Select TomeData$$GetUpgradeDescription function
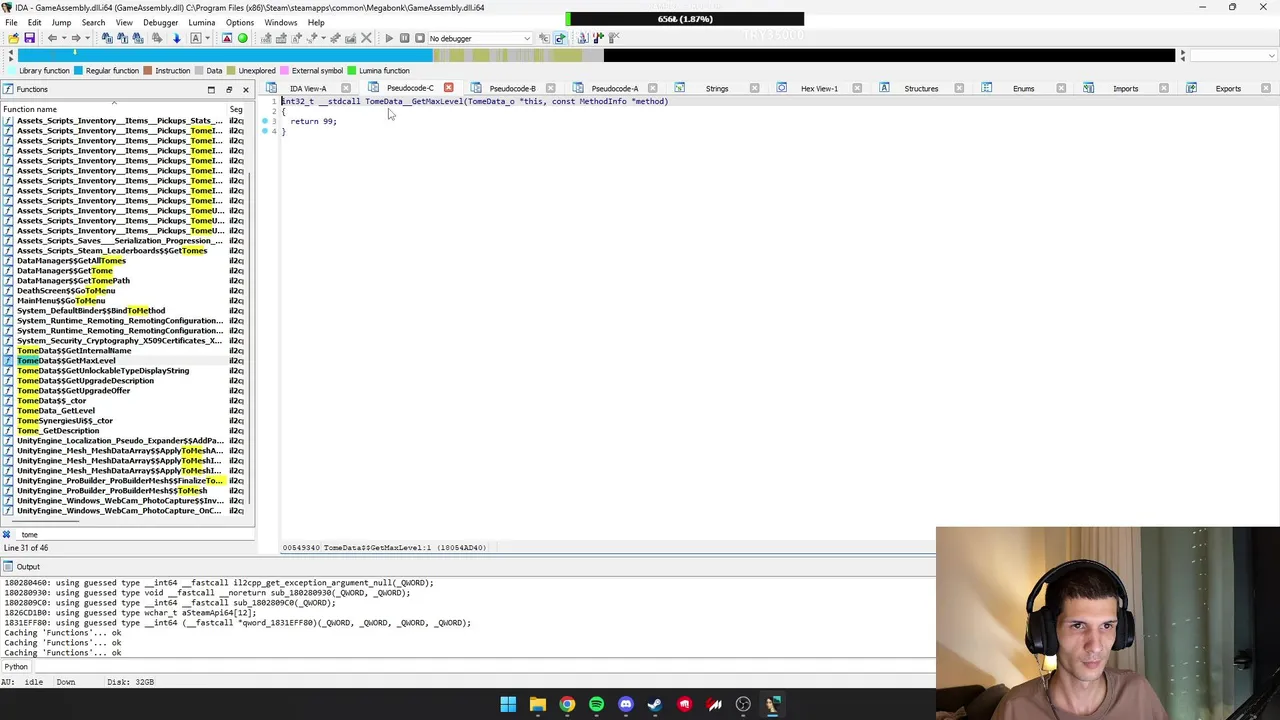Image resolution: width=1280 pixels, height=720 pixels. pyautogui.click(x=85, y=380)
